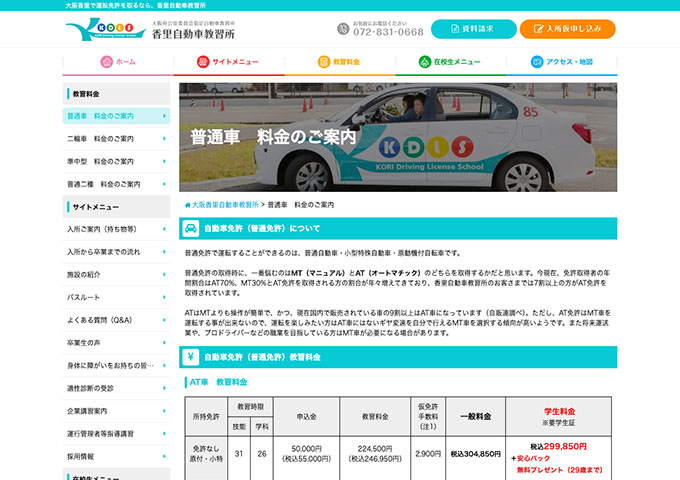Click the 香里自動車教習所 site title

pyautogui.click(x=193, y=34)
